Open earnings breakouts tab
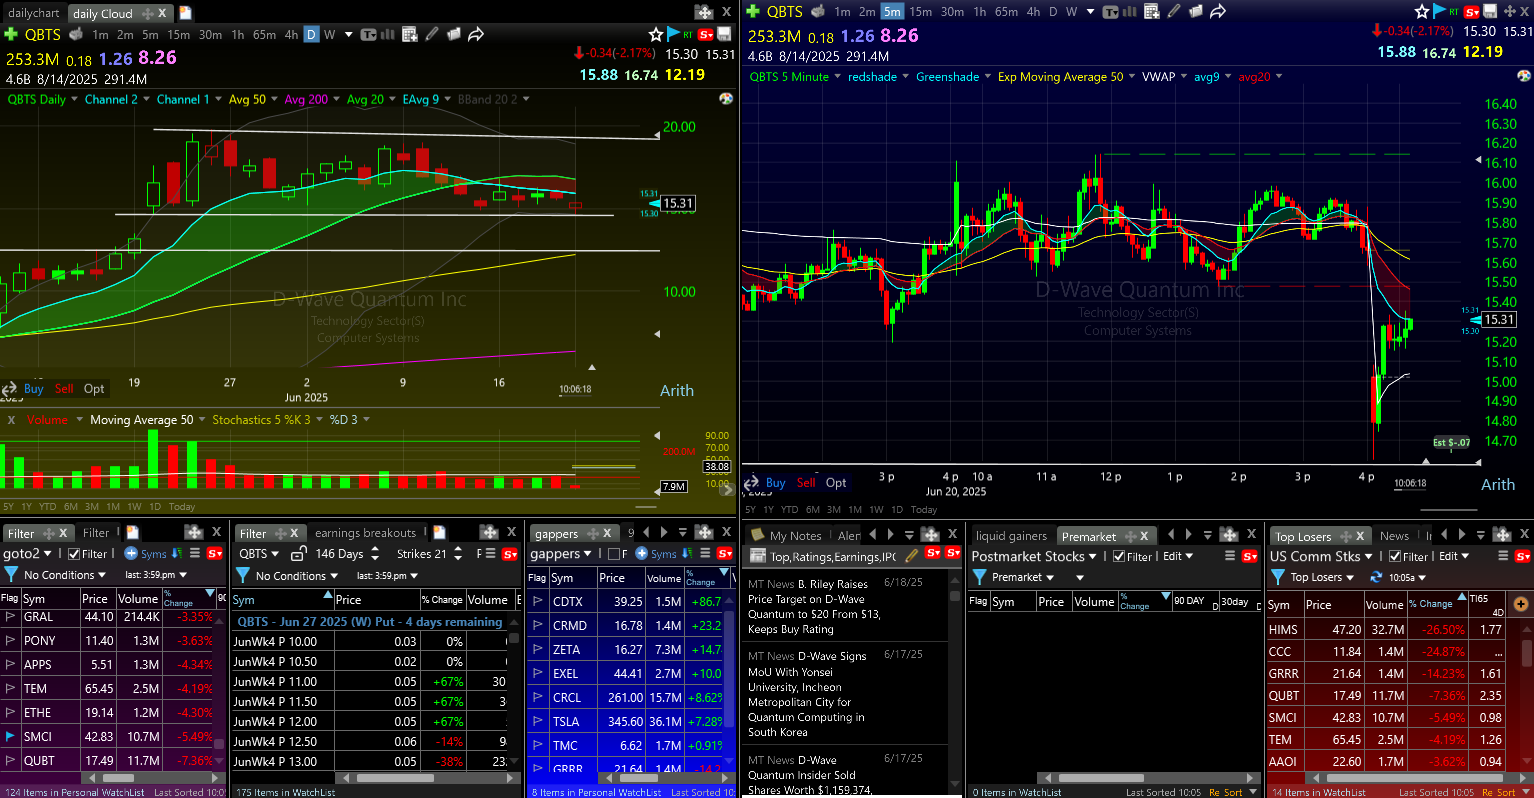The height and width of the screenshot is (798, 1534). [365, 533]
